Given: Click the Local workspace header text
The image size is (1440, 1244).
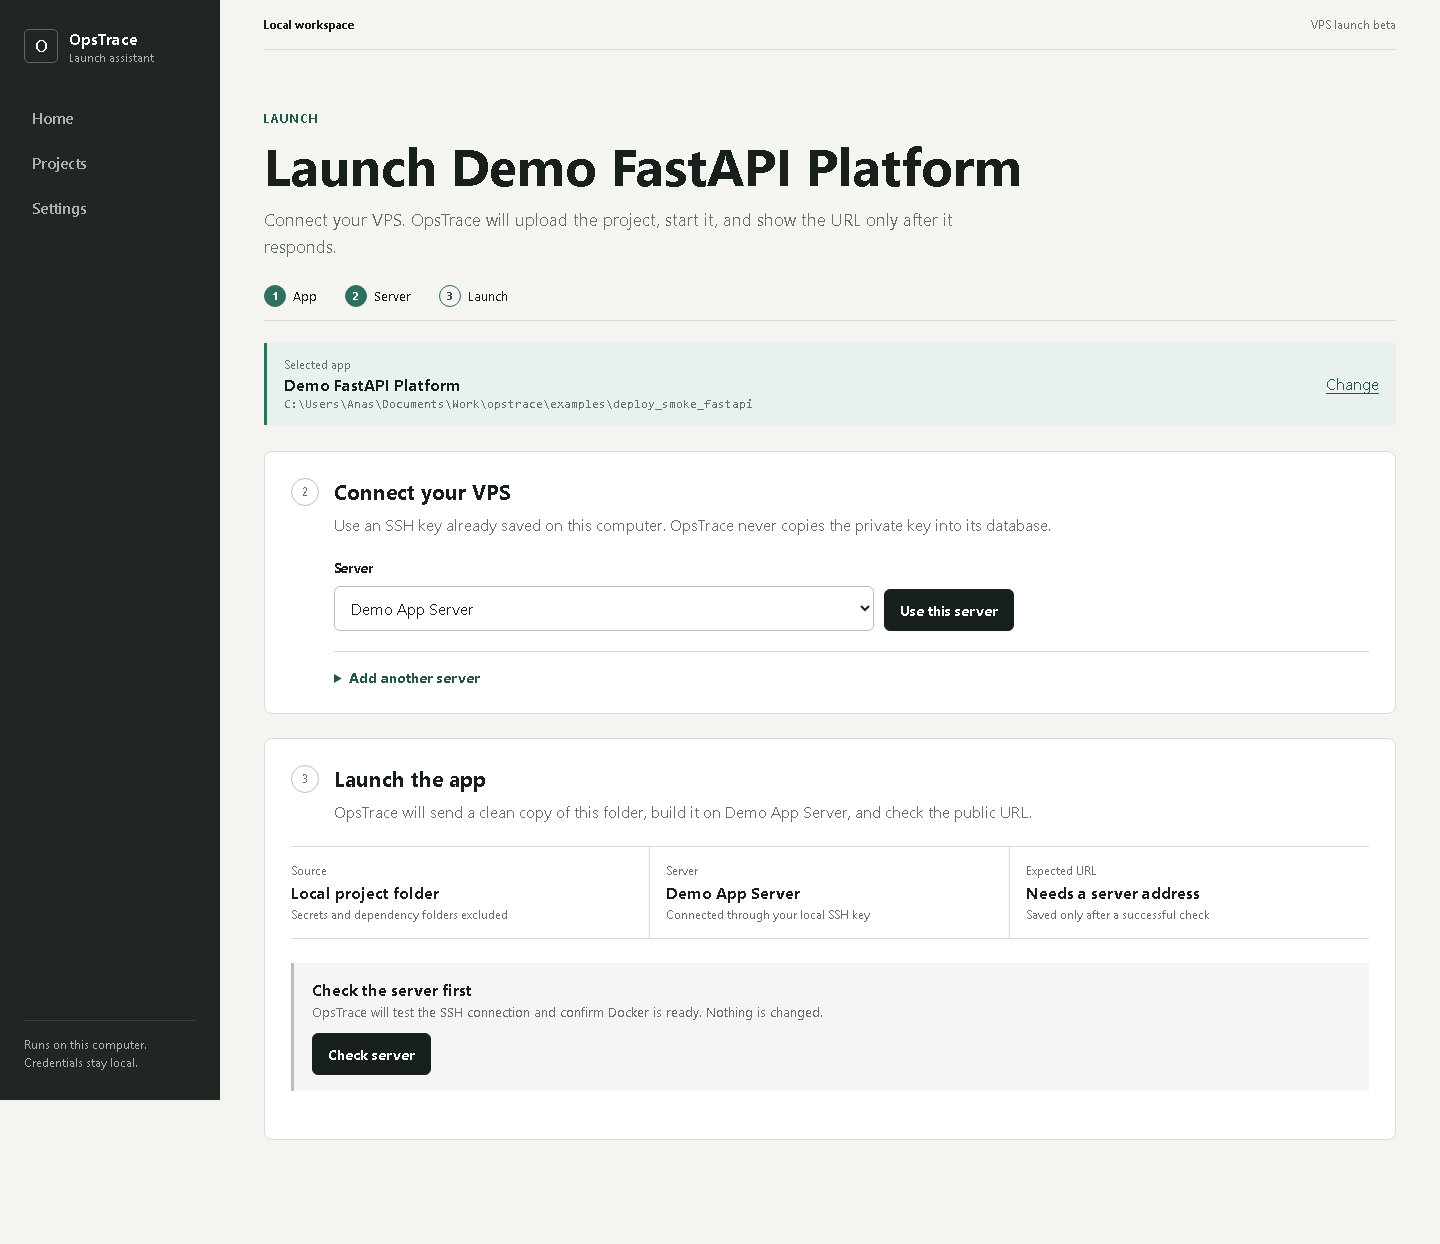Looking at the screenshot, I should click(x=309, y=25).
